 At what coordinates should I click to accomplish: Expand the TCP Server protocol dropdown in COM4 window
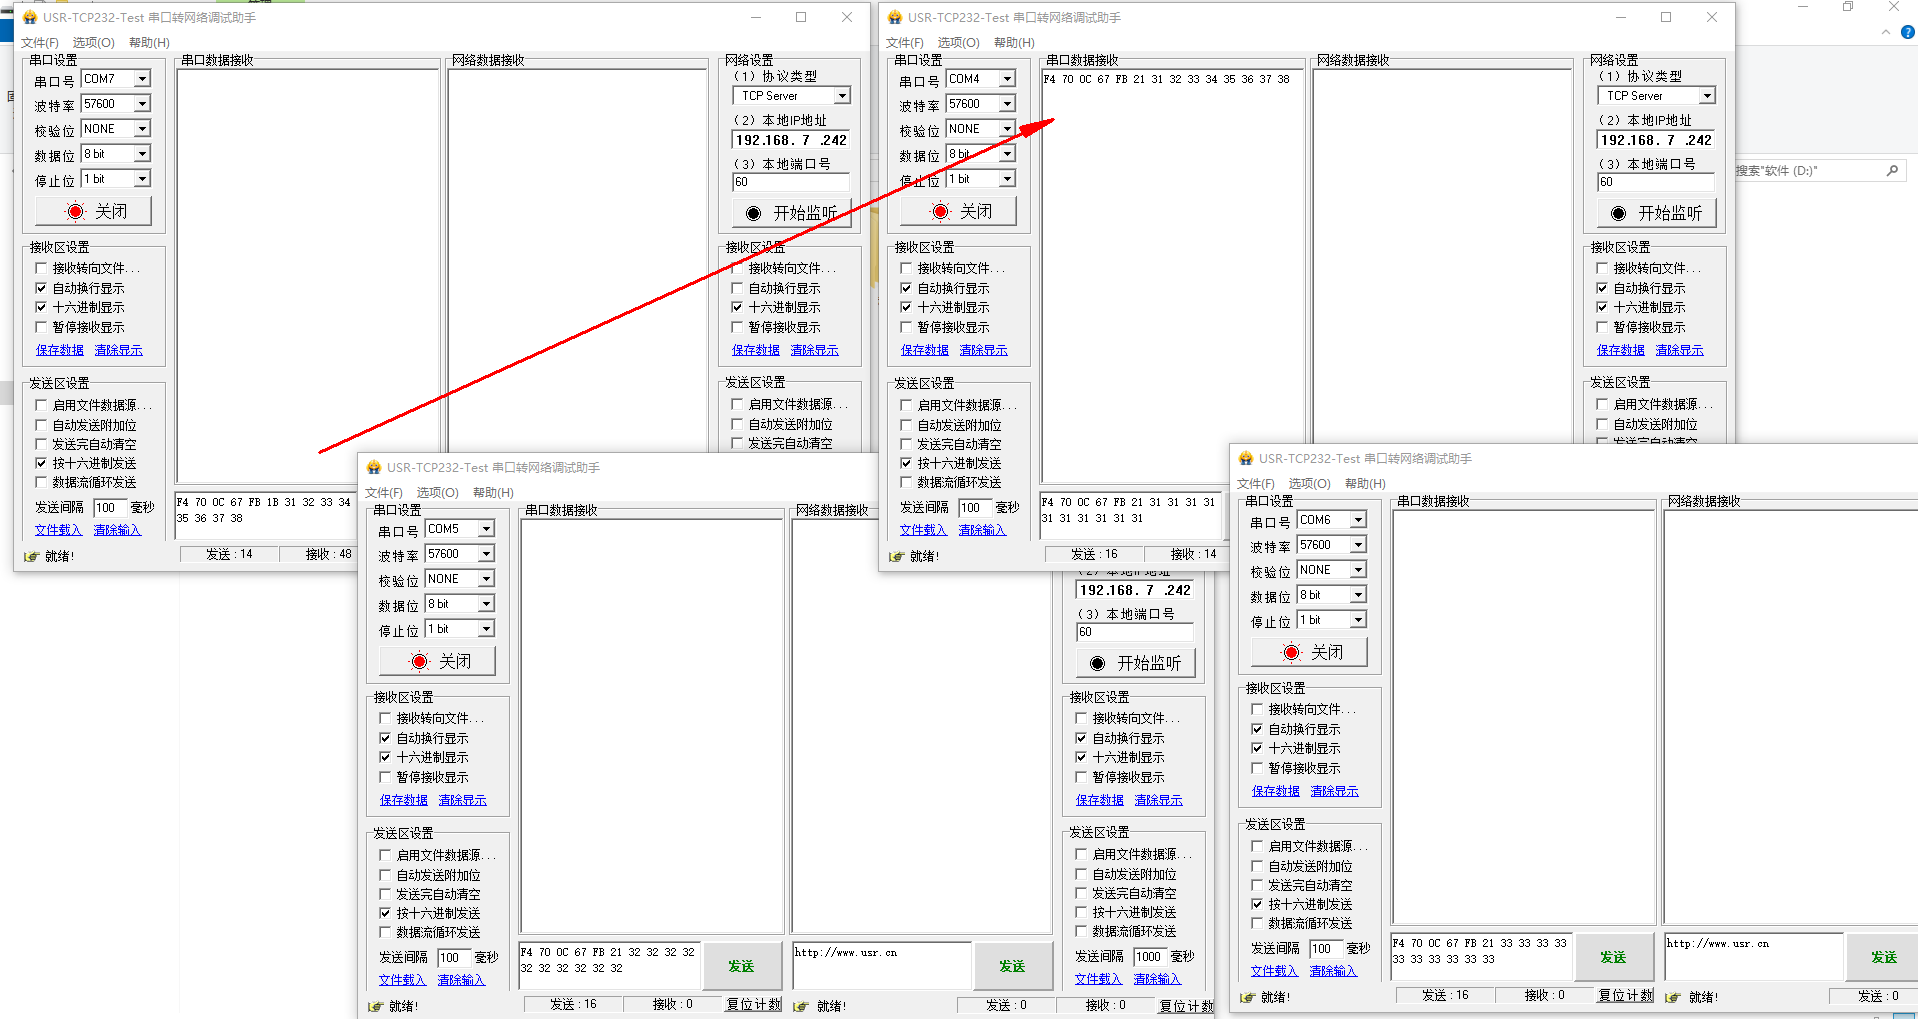1707,96
